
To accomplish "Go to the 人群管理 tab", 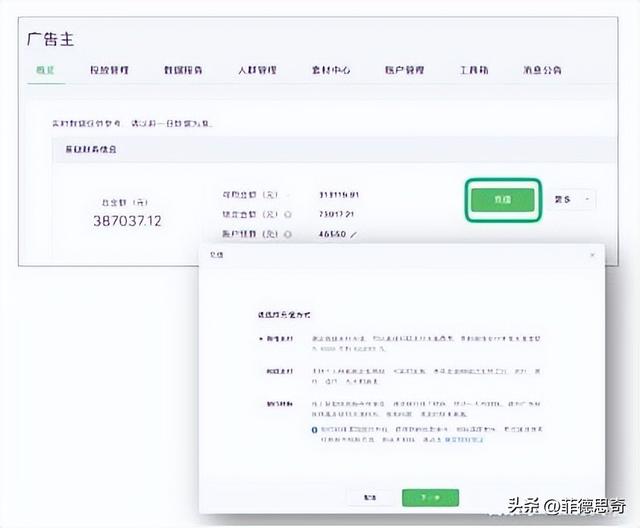I will click(257, 70).
